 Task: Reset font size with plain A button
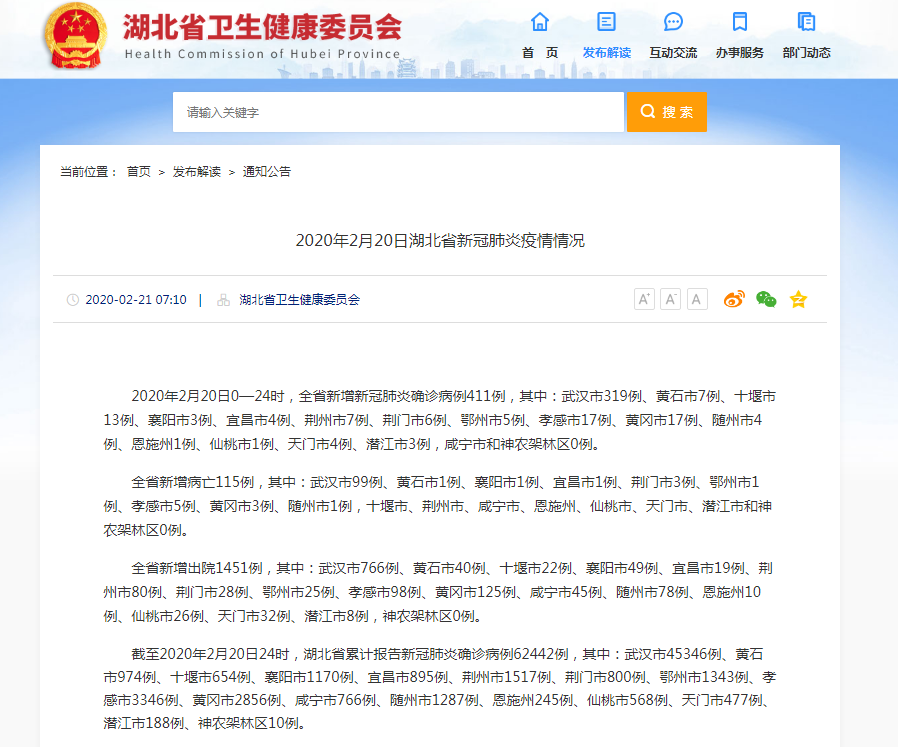(x=697, y=299)
